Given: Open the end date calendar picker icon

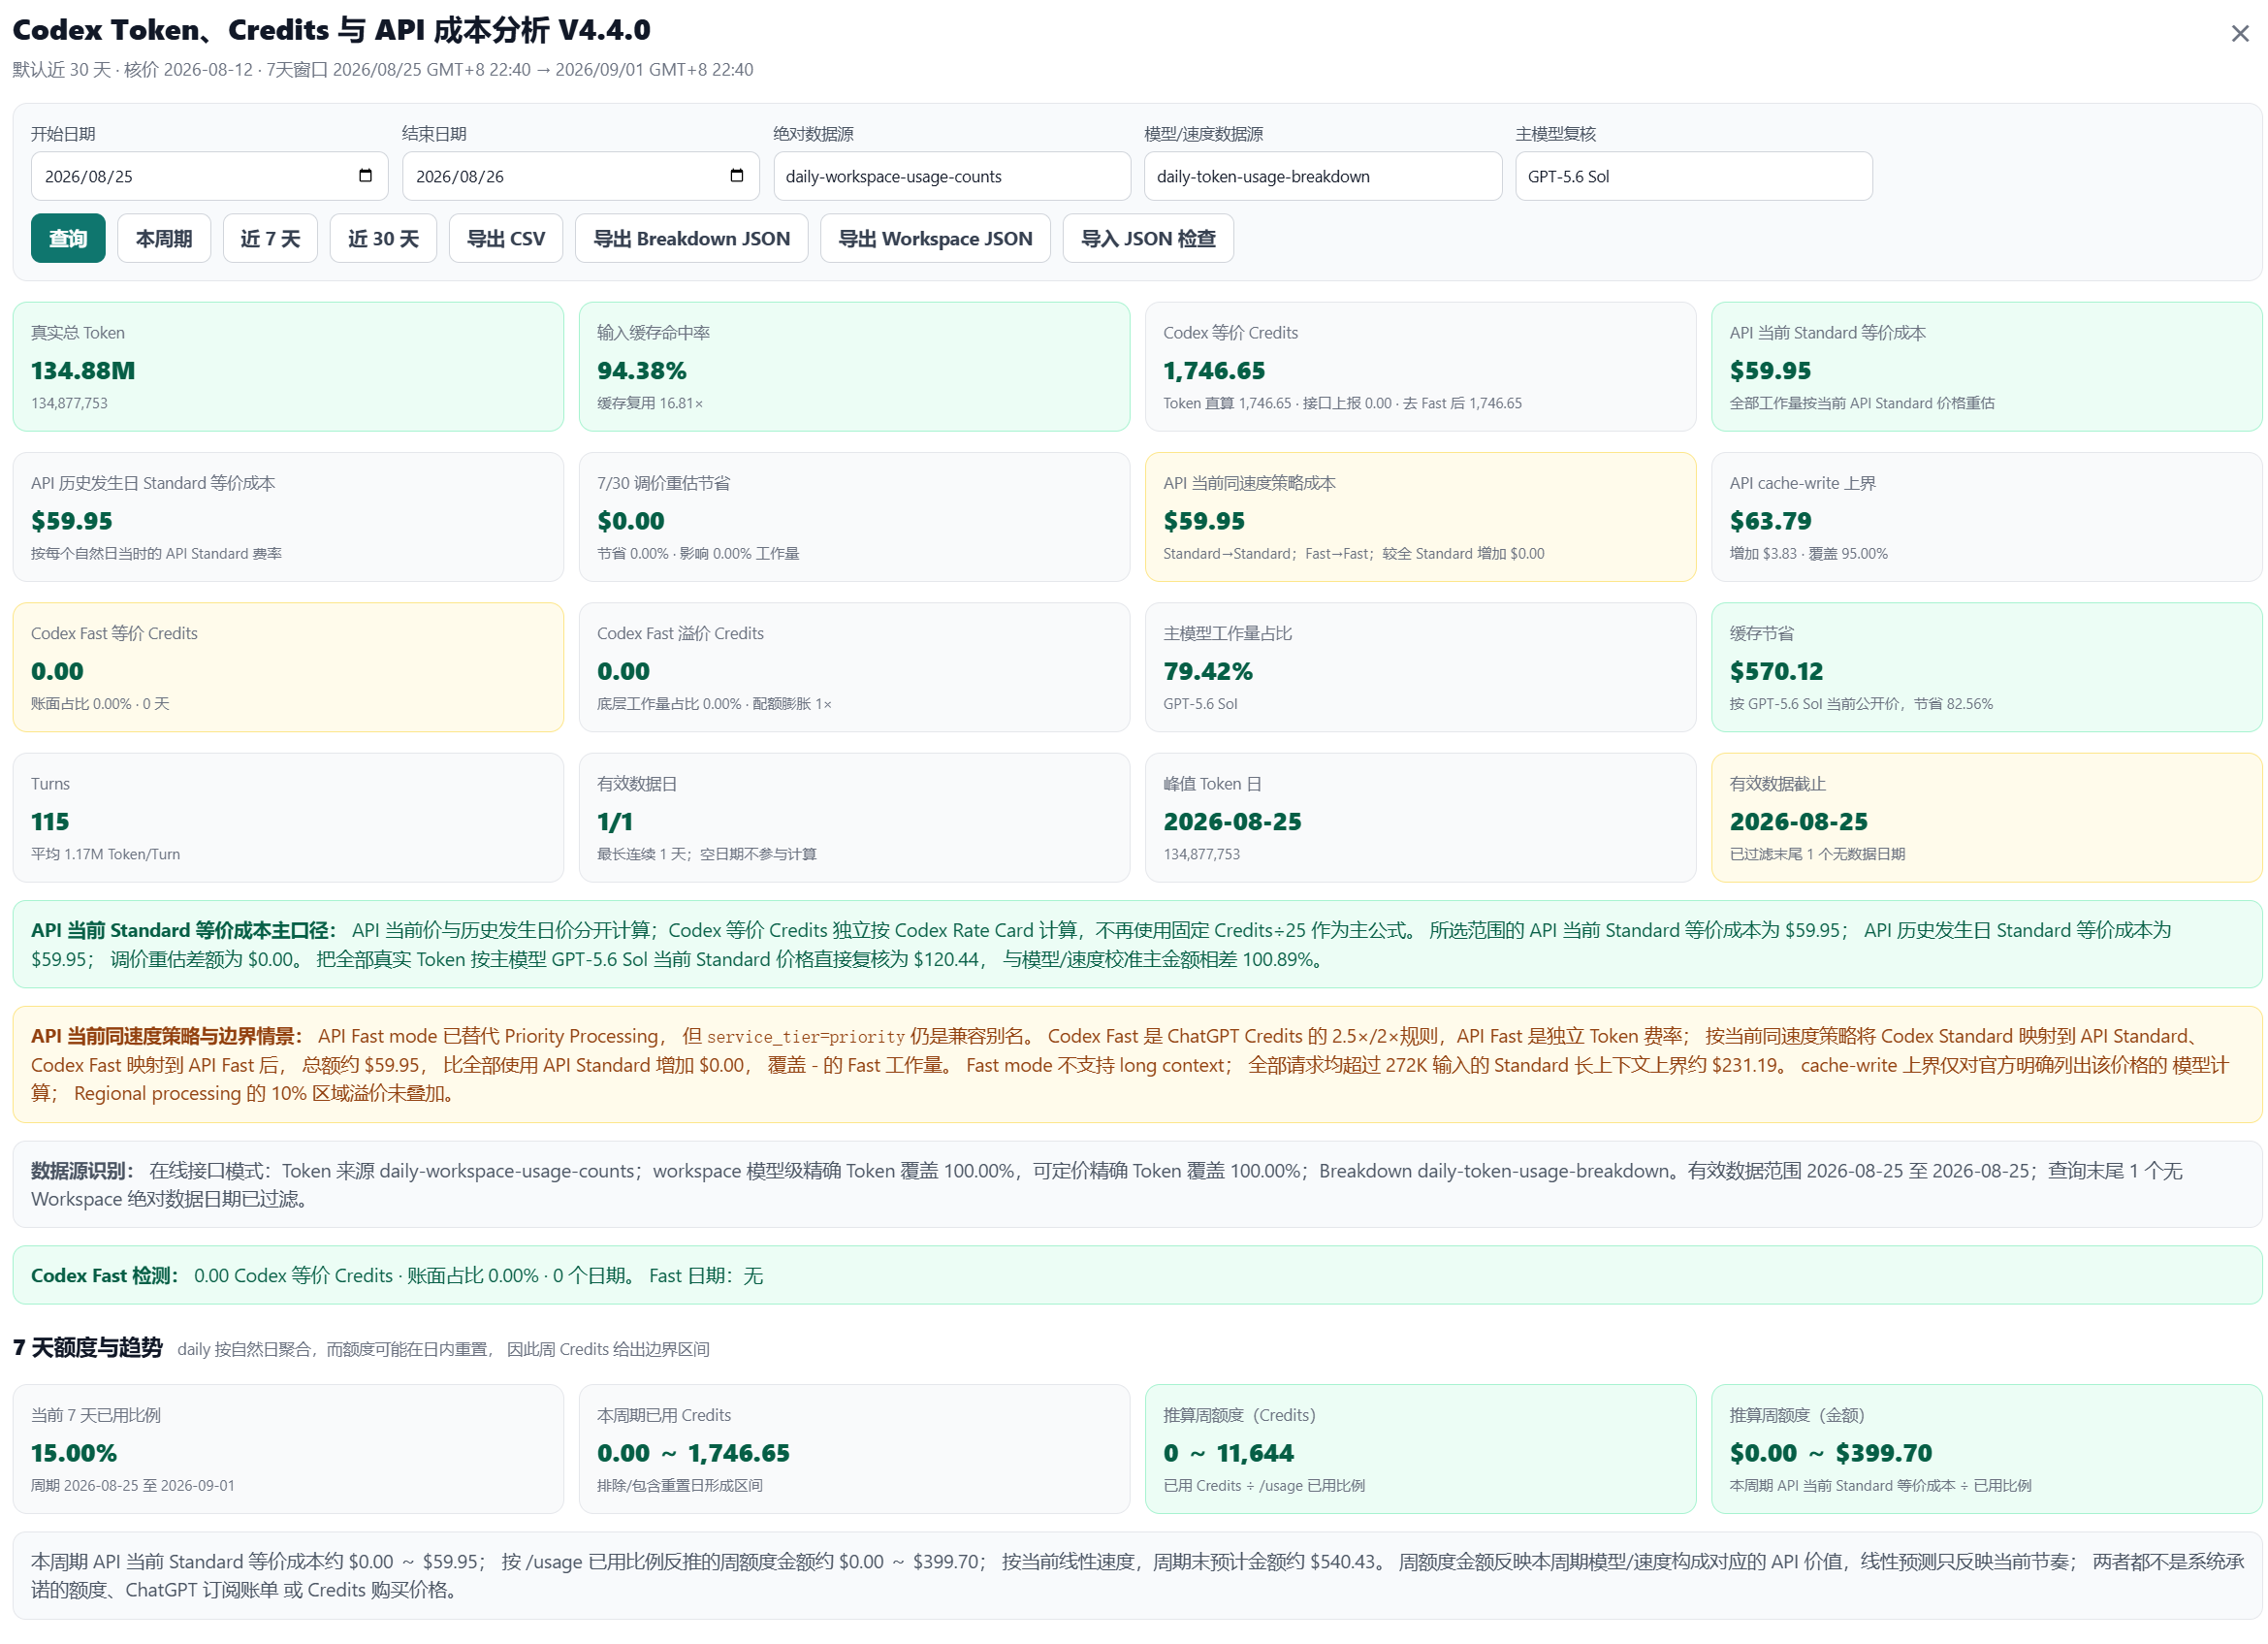Looking at the screenshot, I should (737, 176).
